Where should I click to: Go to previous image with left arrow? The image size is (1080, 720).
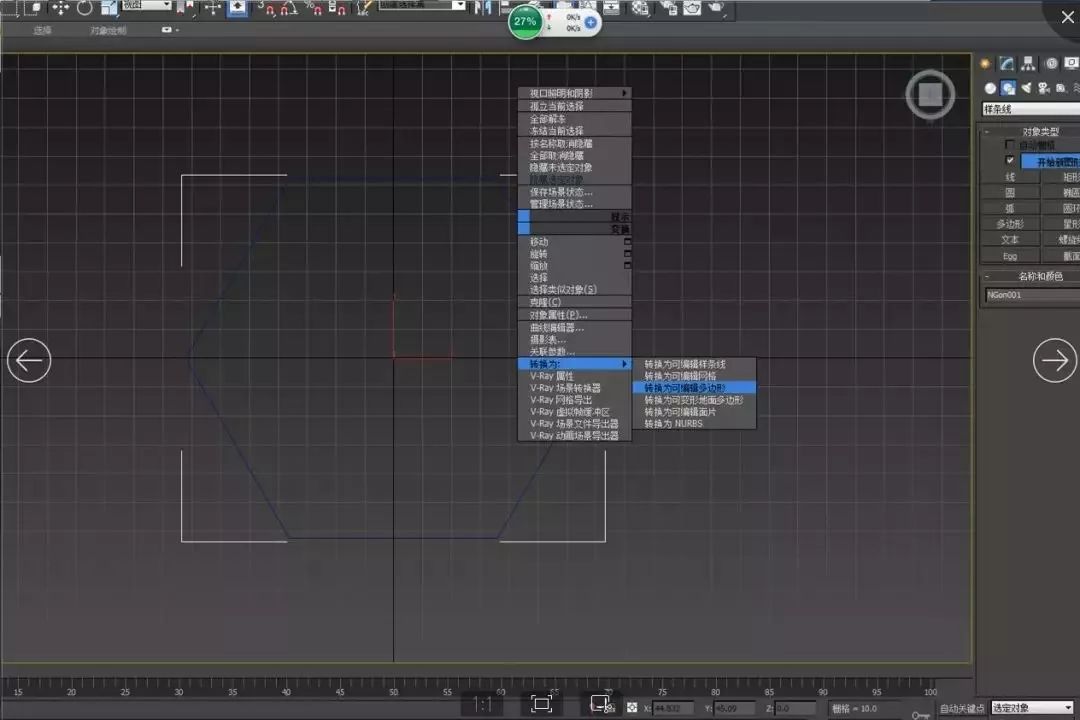[29, 360]
